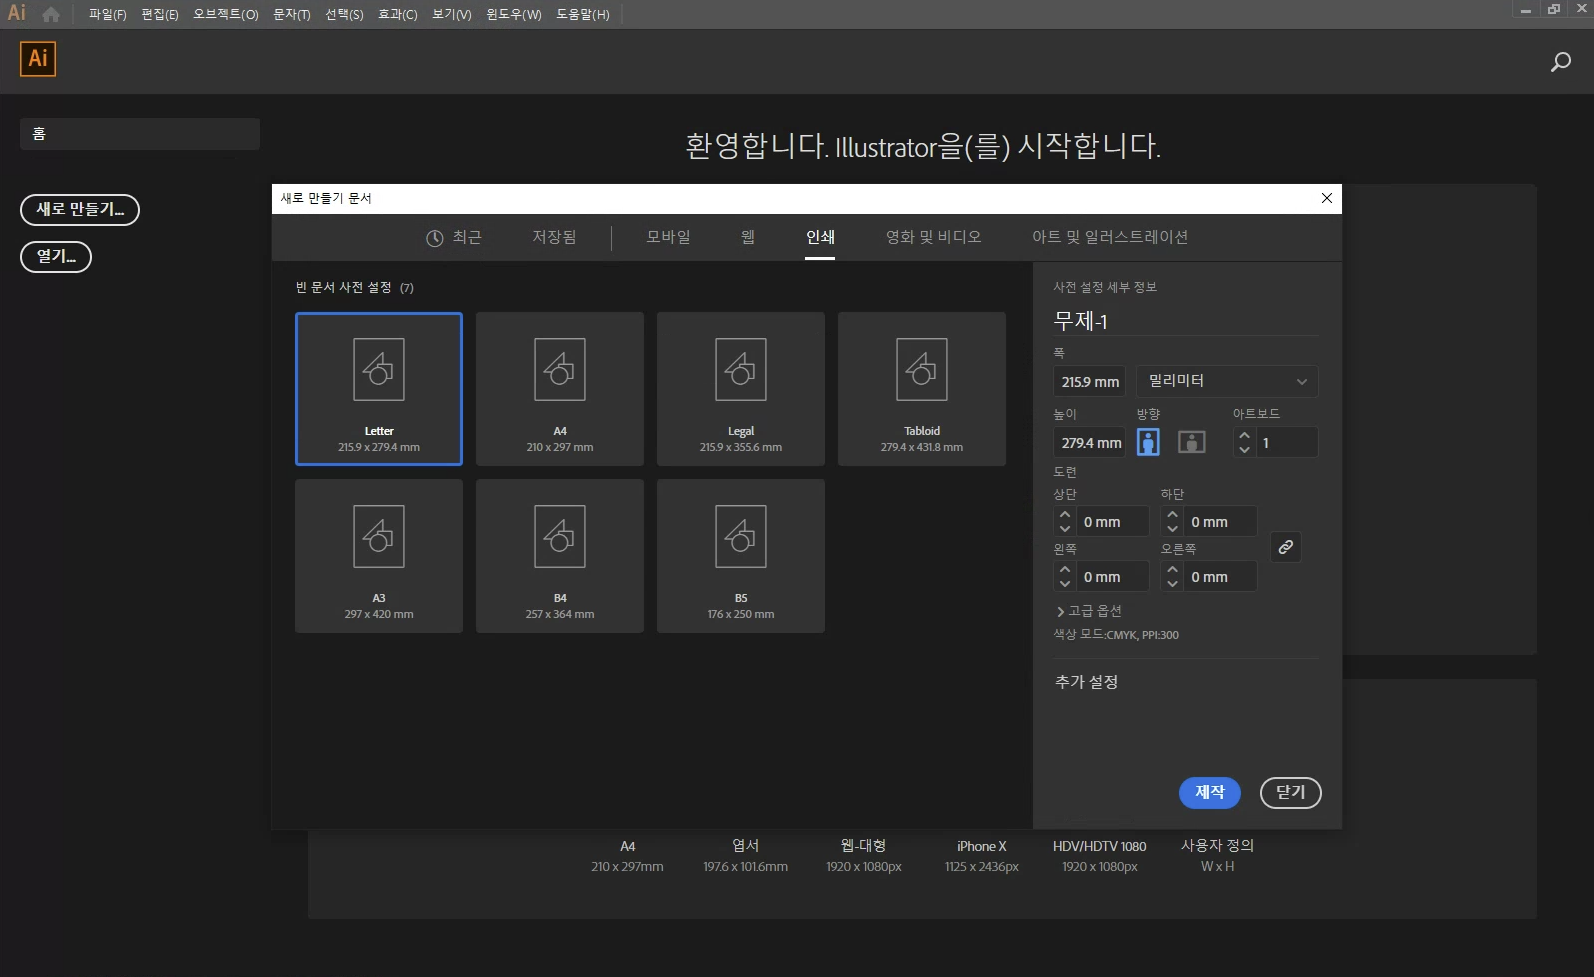Pick the Tabloid preset card
Viewport: 1594px width, 977px height.
click(x=922, y=389)
